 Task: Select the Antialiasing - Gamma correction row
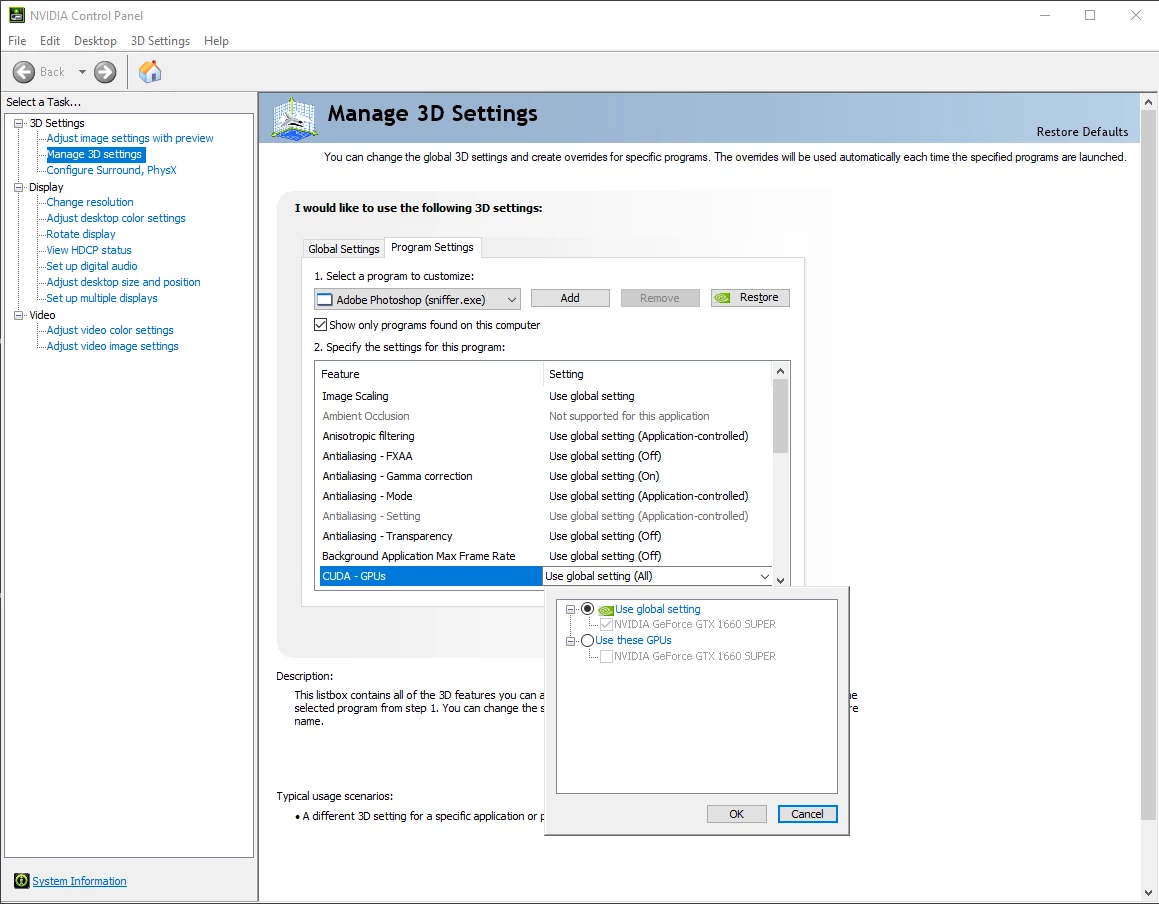pyautogui.click(x=545, y=476)
